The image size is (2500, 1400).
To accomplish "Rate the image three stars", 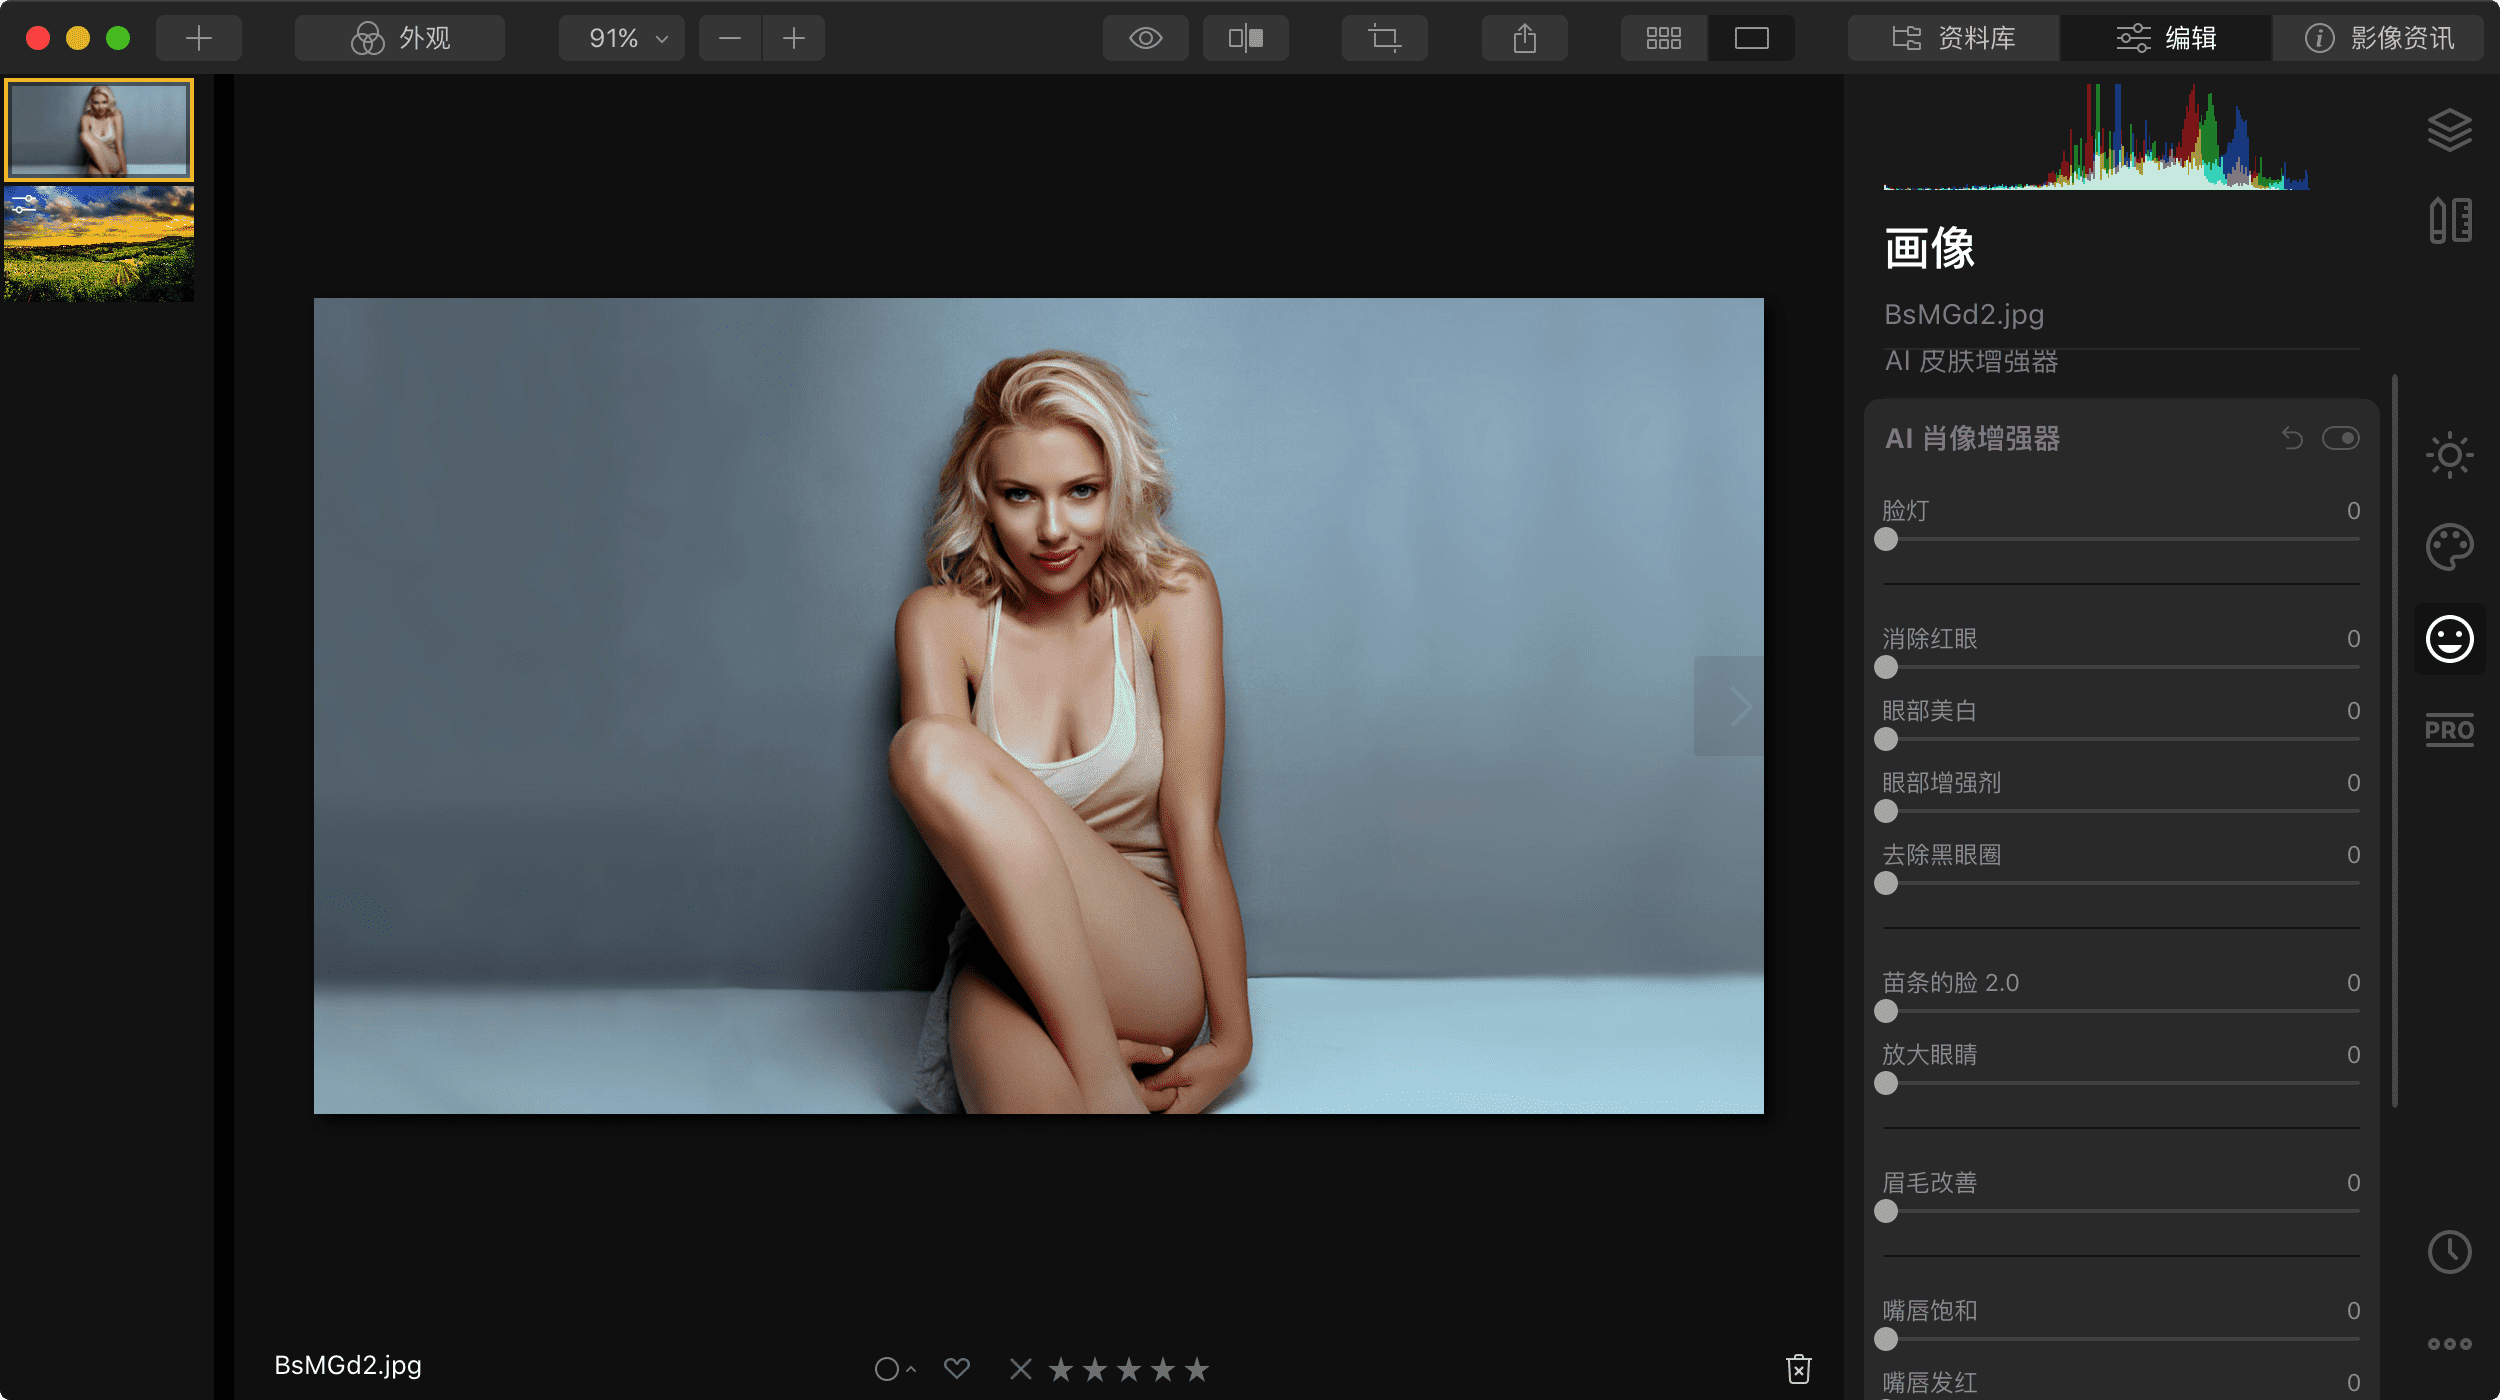I will tap(1129, 1369).
